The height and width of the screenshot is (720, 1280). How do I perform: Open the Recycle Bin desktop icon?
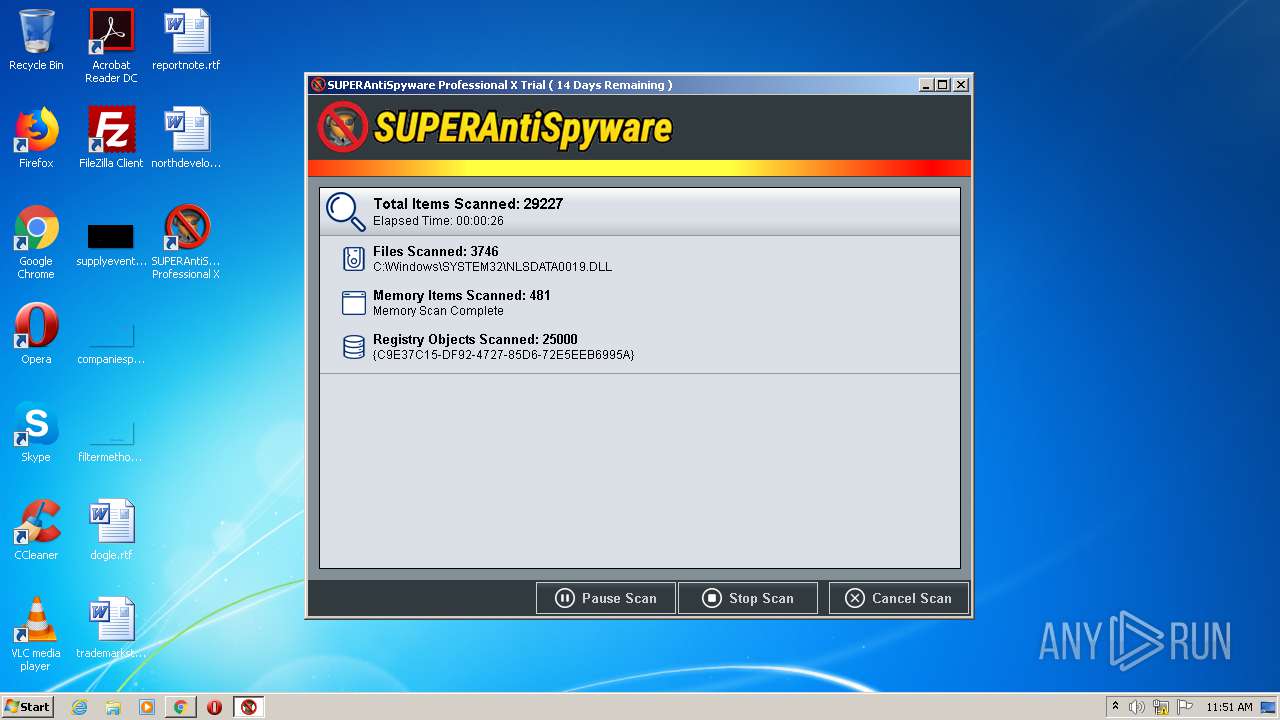point(36,40)
